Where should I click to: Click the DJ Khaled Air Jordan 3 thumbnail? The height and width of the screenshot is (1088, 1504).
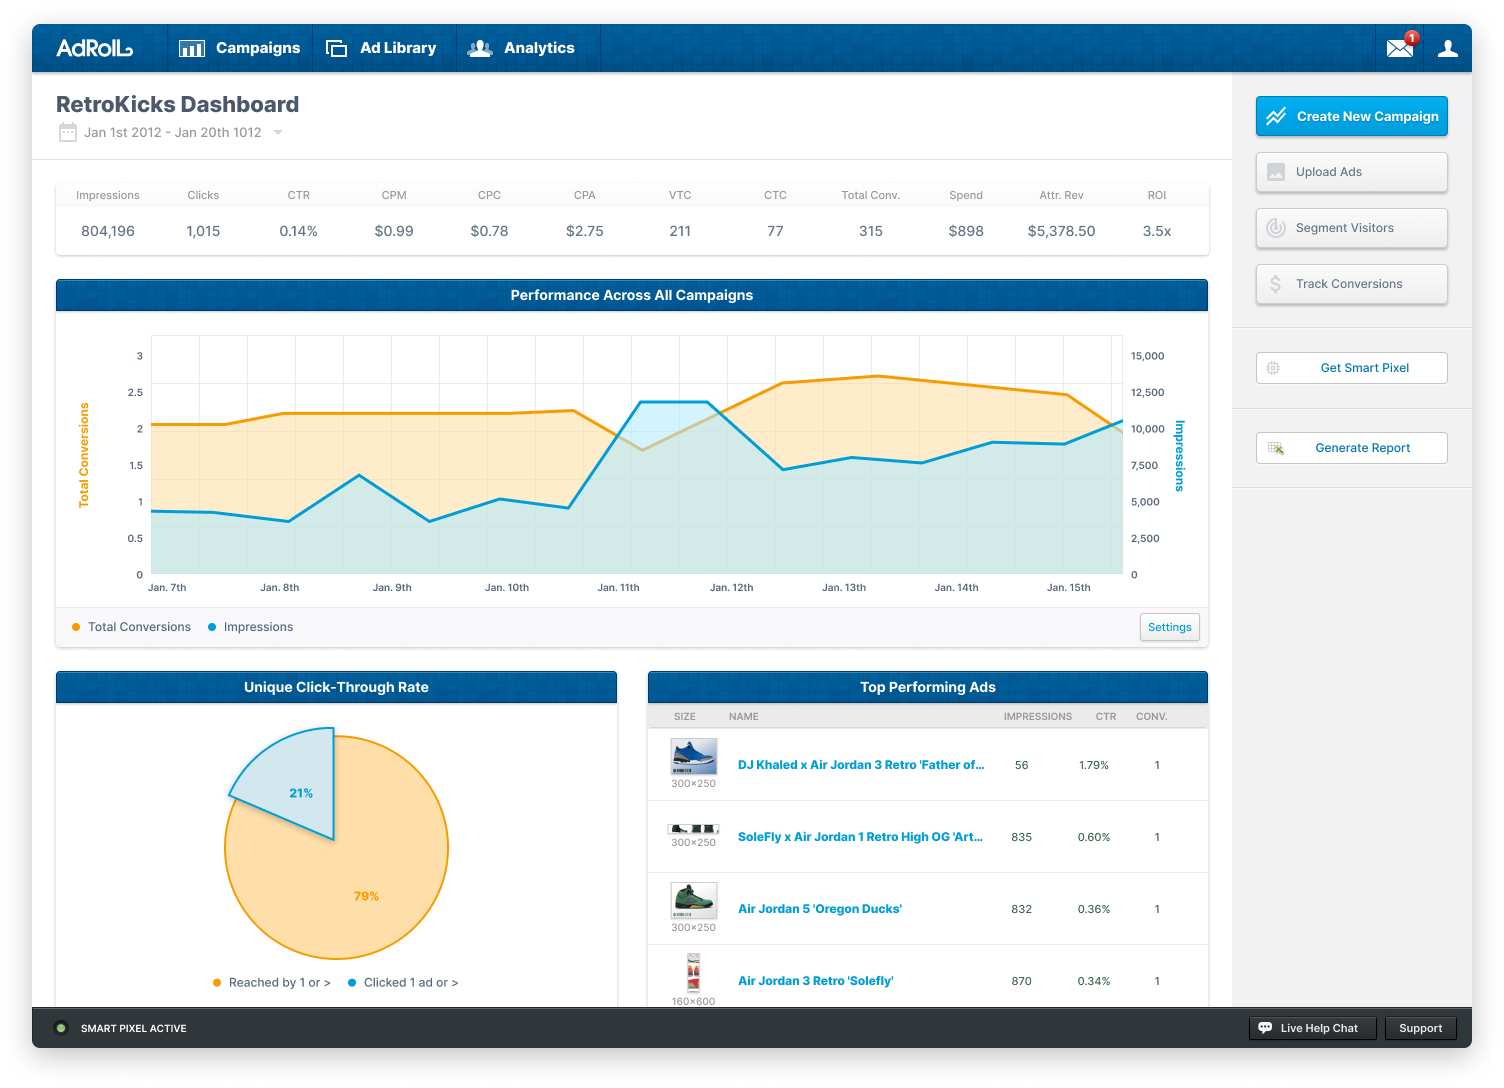pyautogui.click(x=693, y=757)
